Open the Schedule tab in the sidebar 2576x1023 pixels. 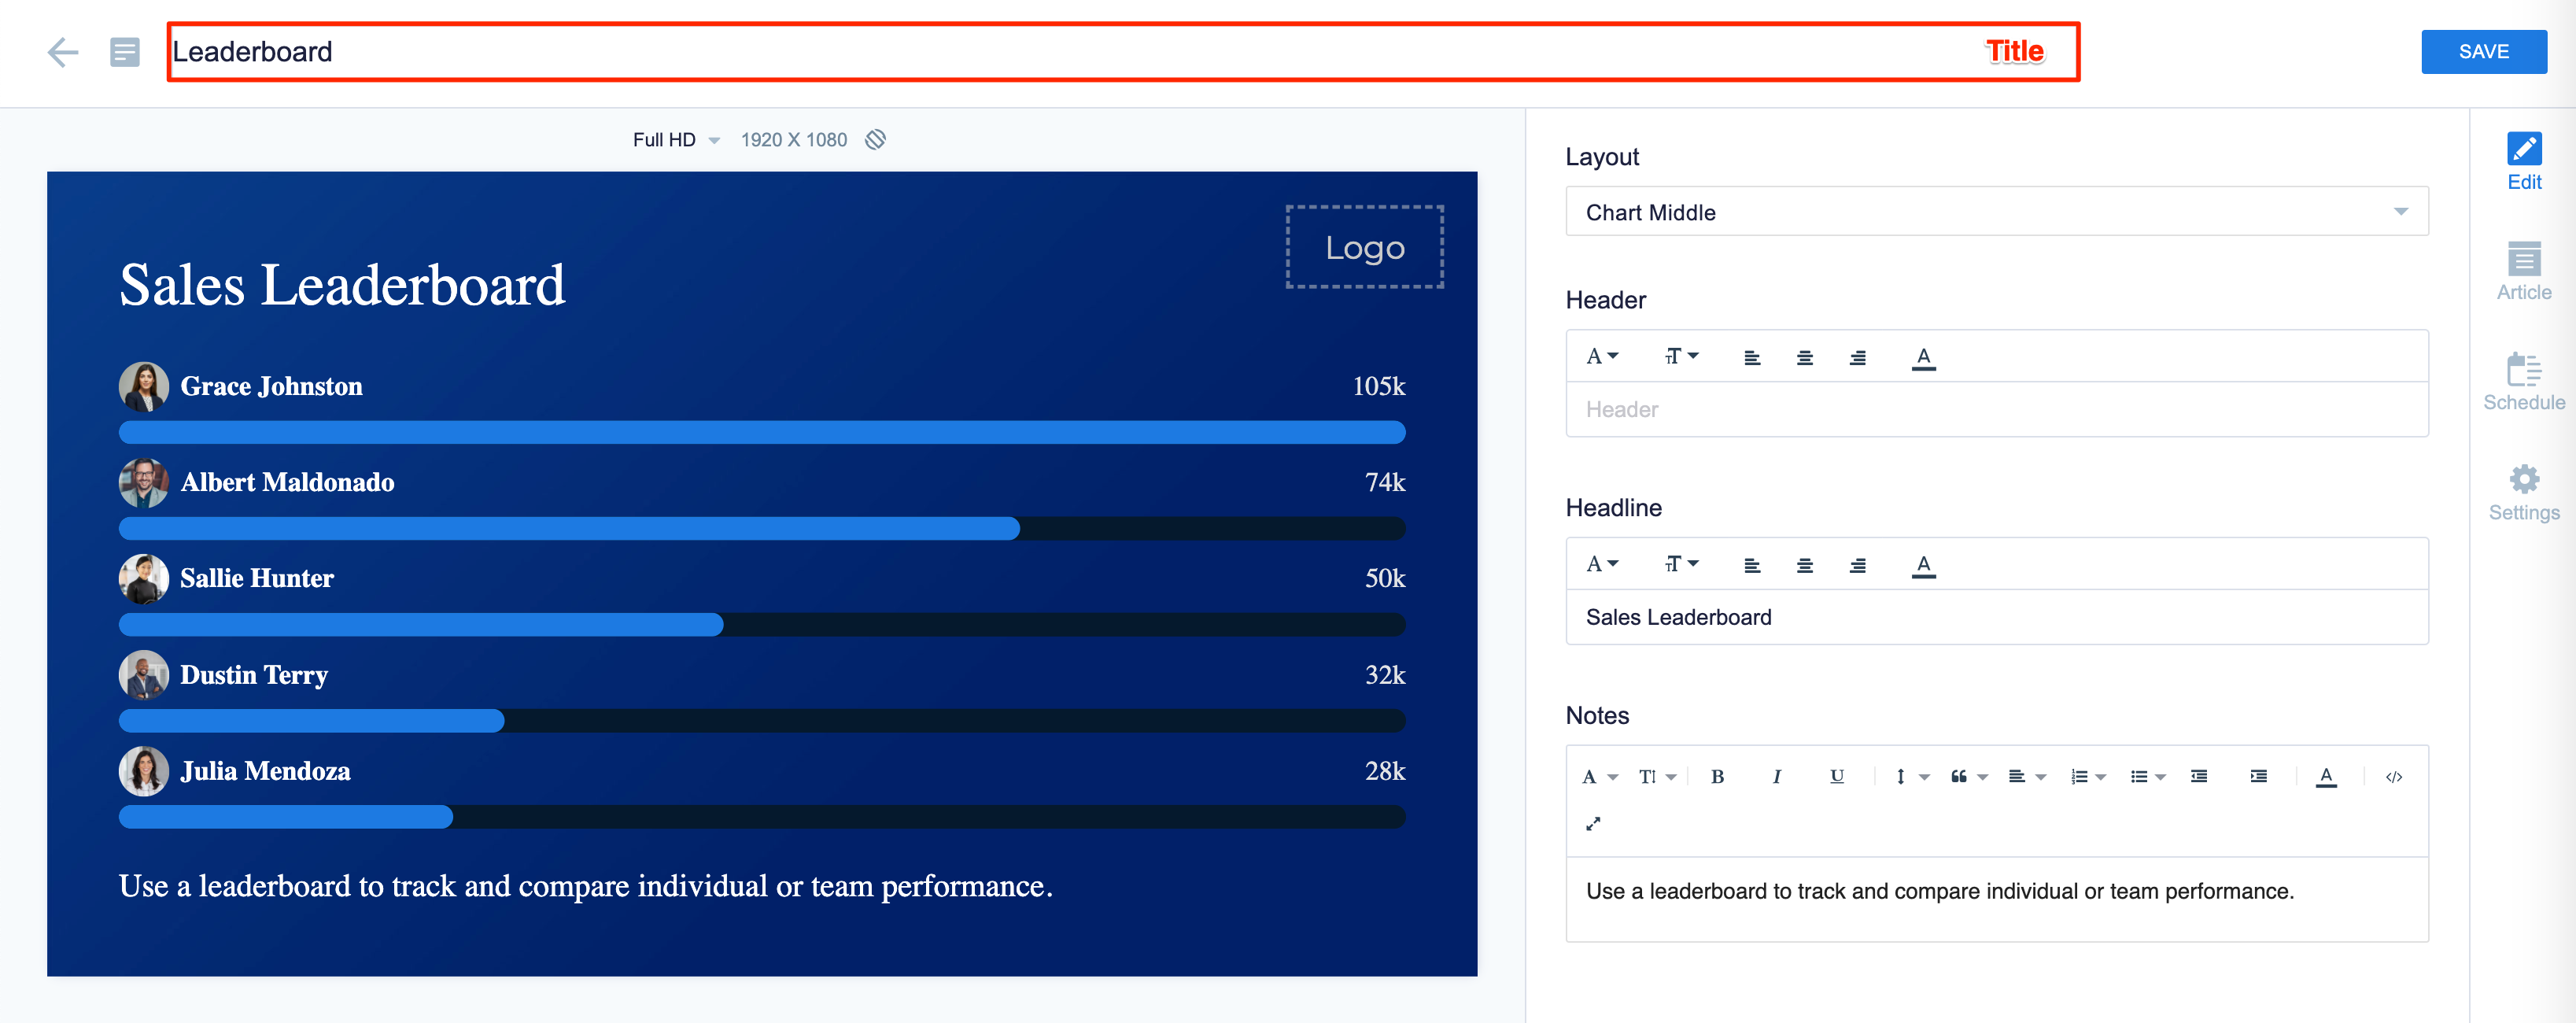[2523, 381]
